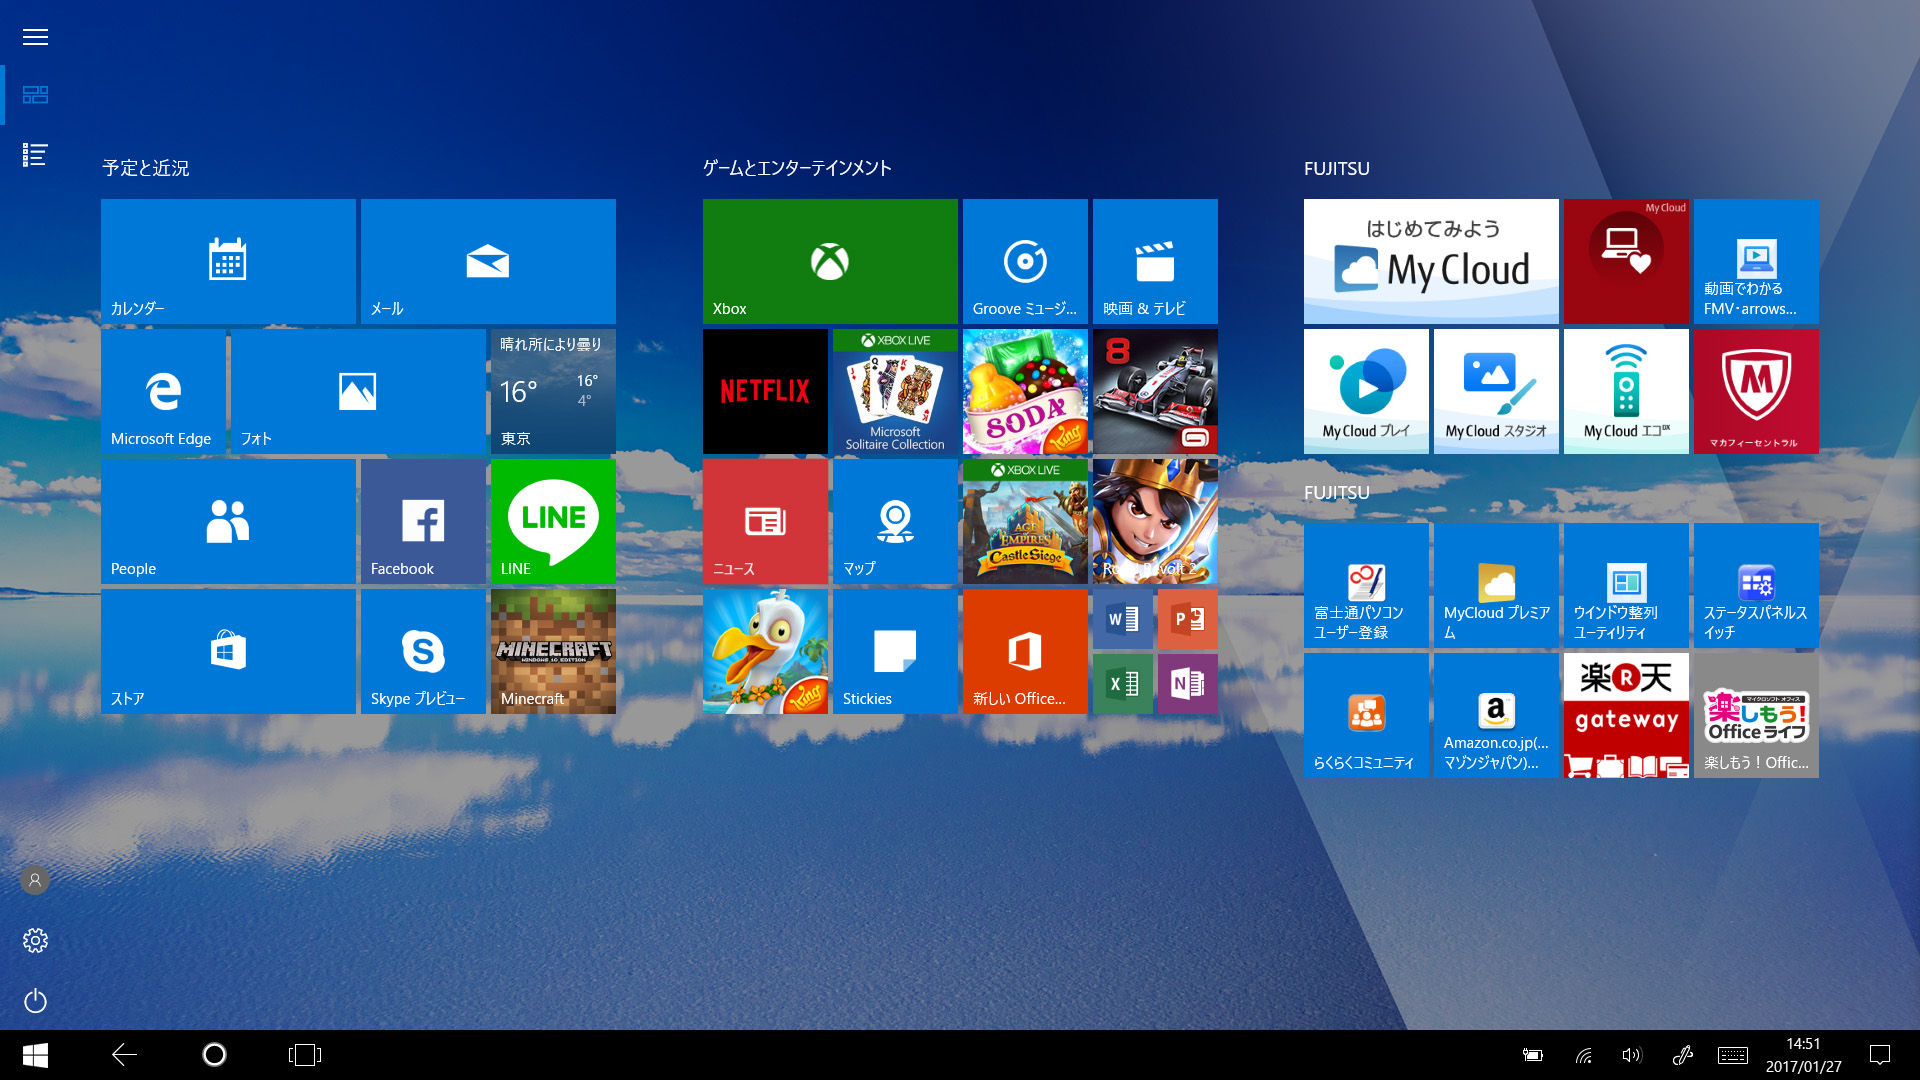This screenshot has height=1080, width=1920.
Task: Open Movies & TV (映画 & テレビ) tile
Action: [x=1155, y=261]
